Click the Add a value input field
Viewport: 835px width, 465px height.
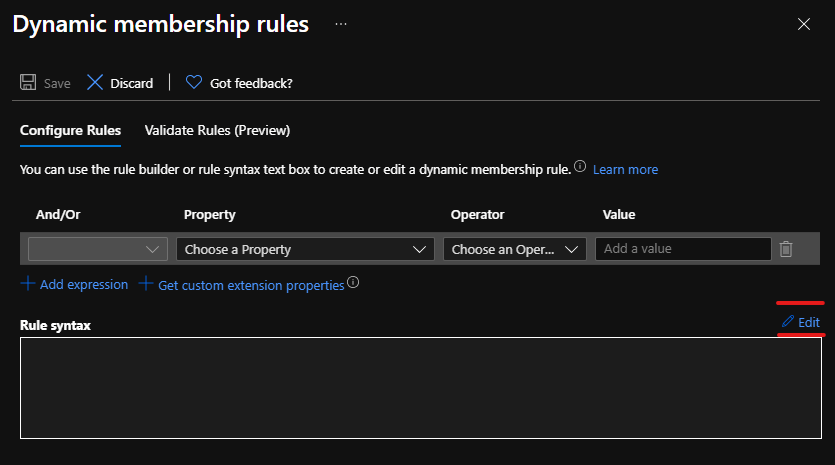click(683, 249)
